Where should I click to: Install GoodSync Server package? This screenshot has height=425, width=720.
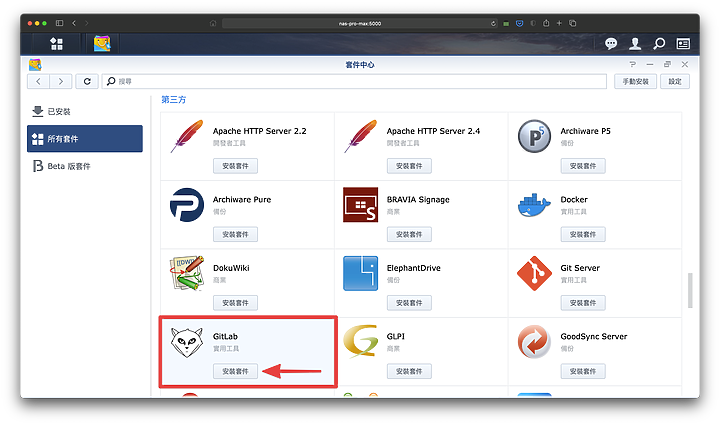(583, 371)
